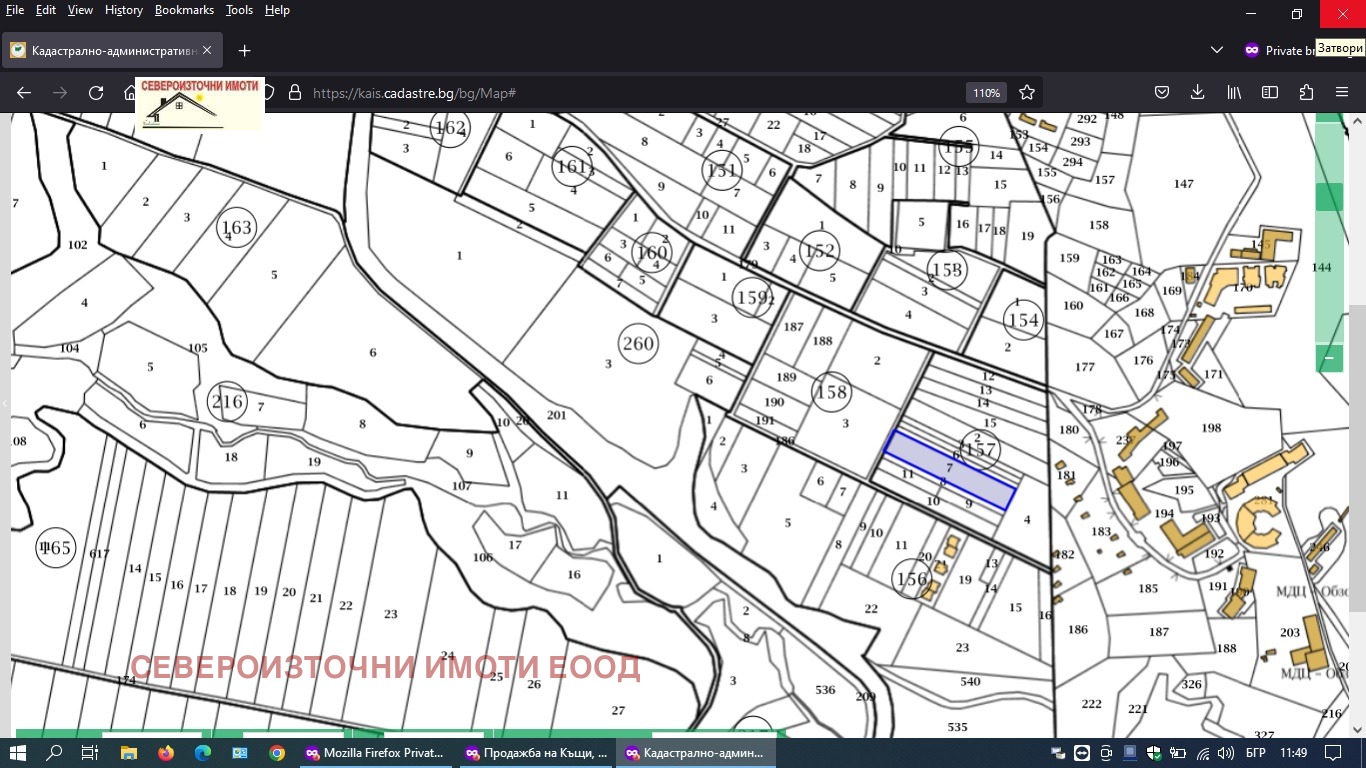Open the History menu
1366x768 pixels.
point(123,10)
